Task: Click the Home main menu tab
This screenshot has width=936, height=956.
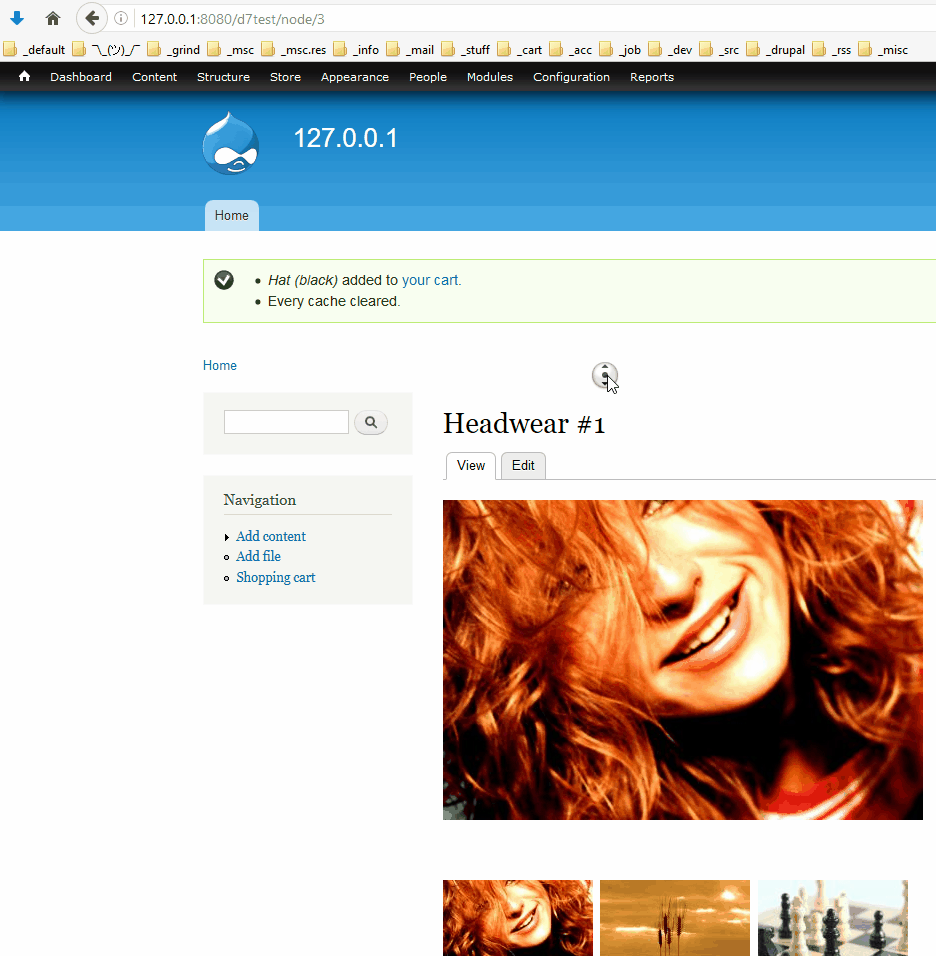Action: [x=232, y=216]
